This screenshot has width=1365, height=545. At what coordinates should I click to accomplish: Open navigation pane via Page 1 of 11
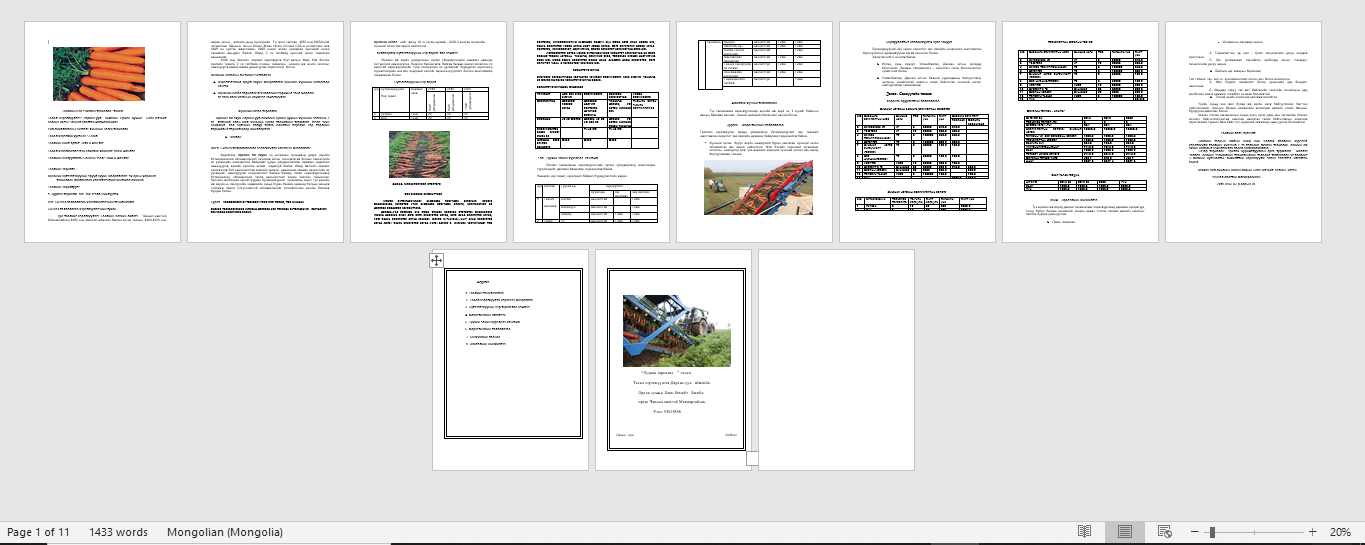pyautogui.click(x=39, y=532)
